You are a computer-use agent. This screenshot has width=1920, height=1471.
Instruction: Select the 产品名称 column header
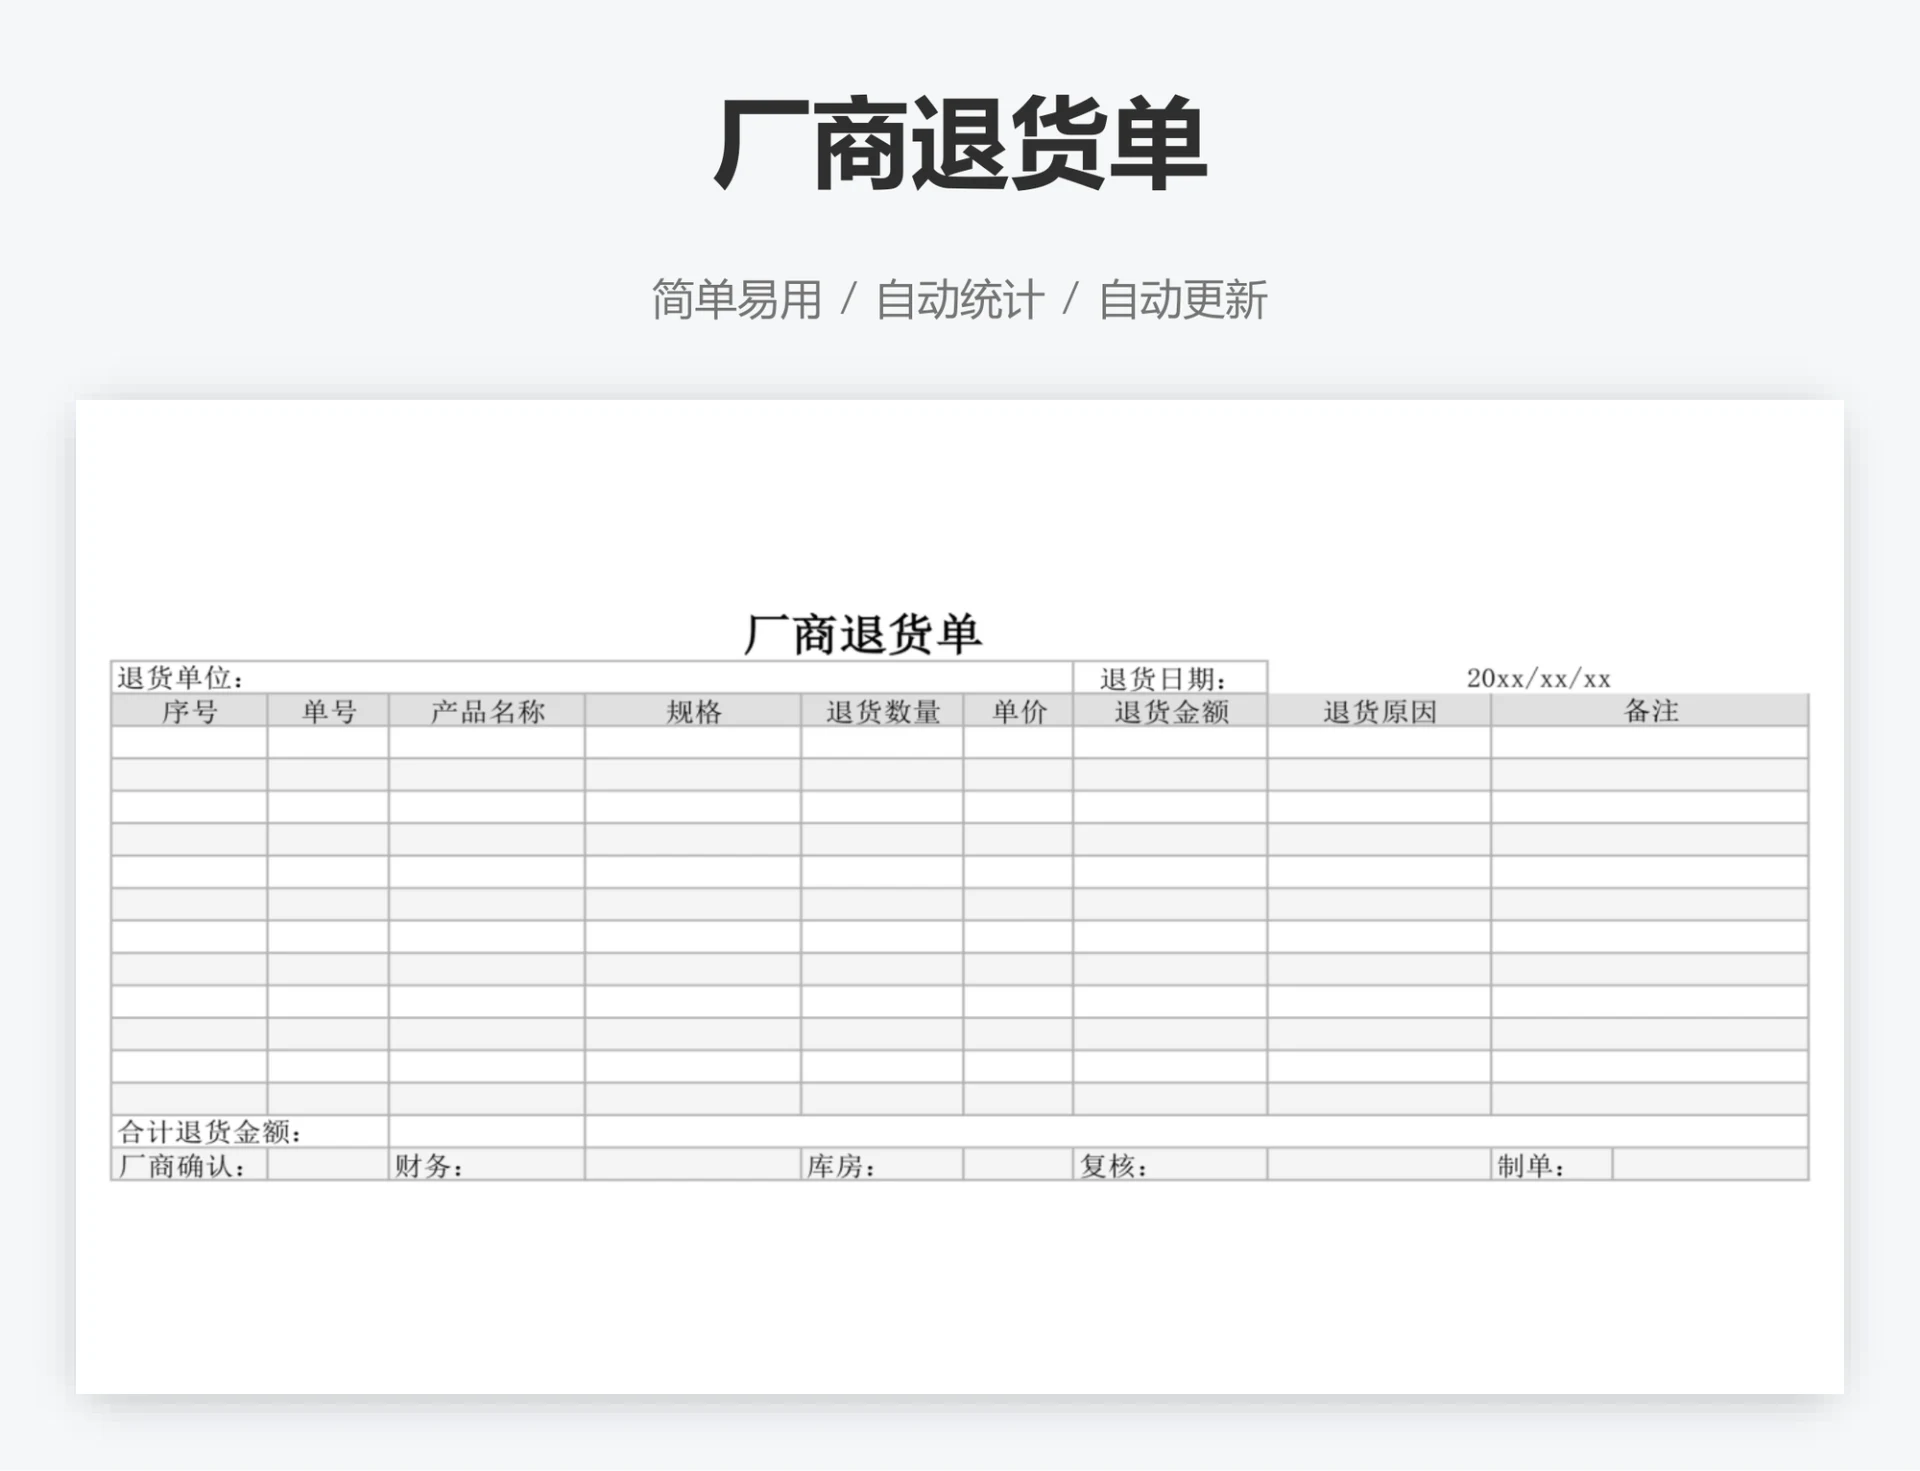coord(483,713)
